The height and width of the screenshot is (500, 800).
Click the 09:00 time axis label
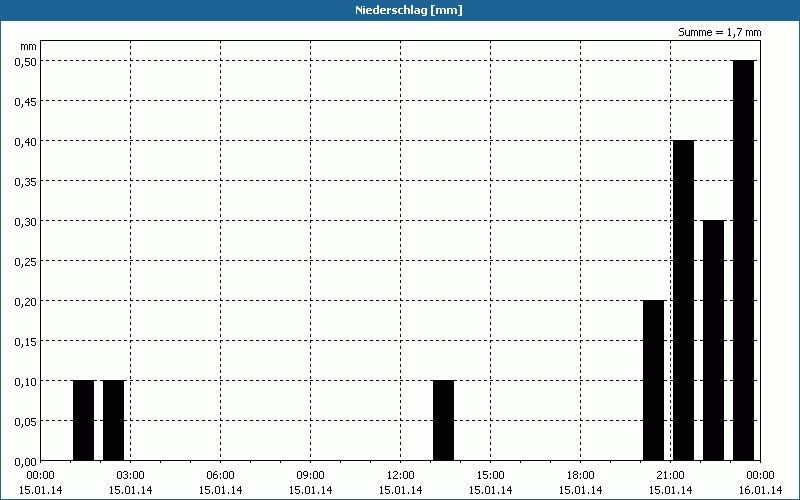point(310,476)
